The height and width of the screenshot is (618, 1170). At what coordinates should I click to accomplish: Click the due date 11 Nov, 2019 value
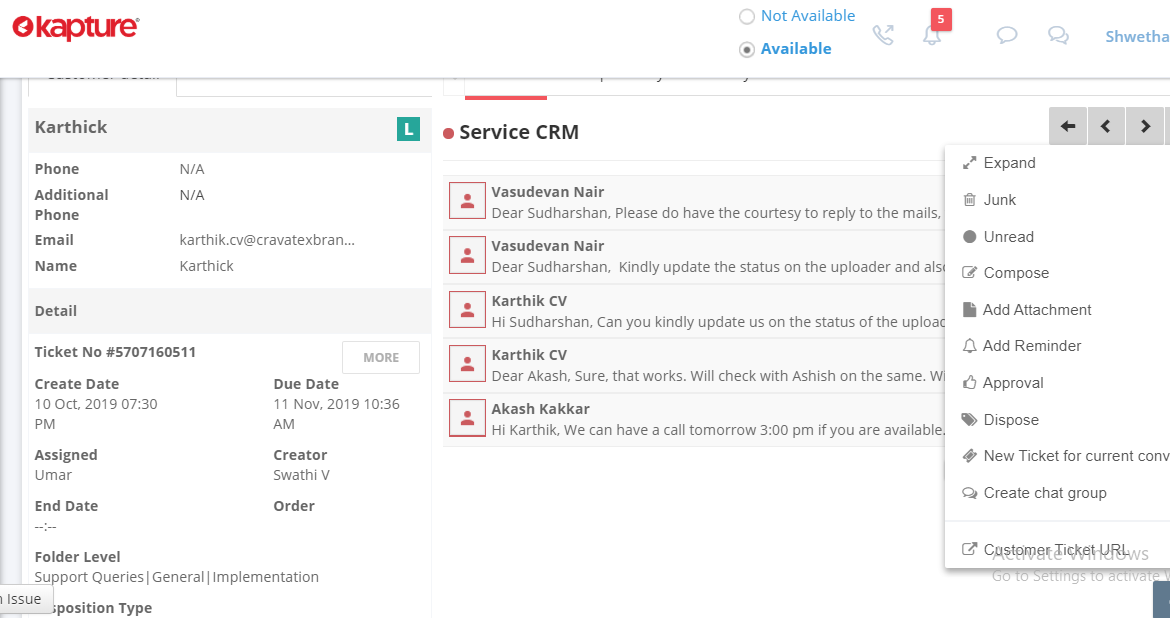click(337, 414)
